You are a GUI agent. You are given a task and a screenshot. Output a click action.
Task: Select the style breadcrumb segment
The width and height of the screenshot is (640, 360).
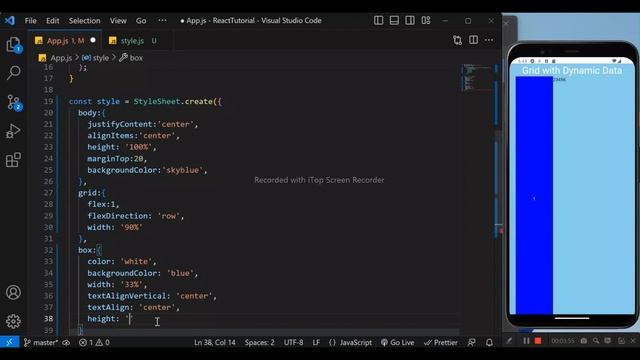coord(100,58)
